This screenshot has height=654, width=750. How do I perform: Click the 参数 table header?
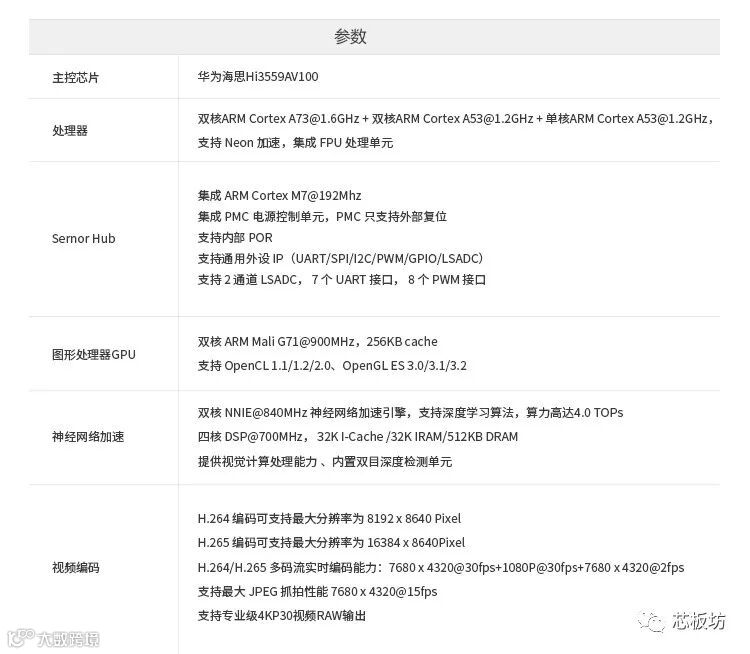374,37
